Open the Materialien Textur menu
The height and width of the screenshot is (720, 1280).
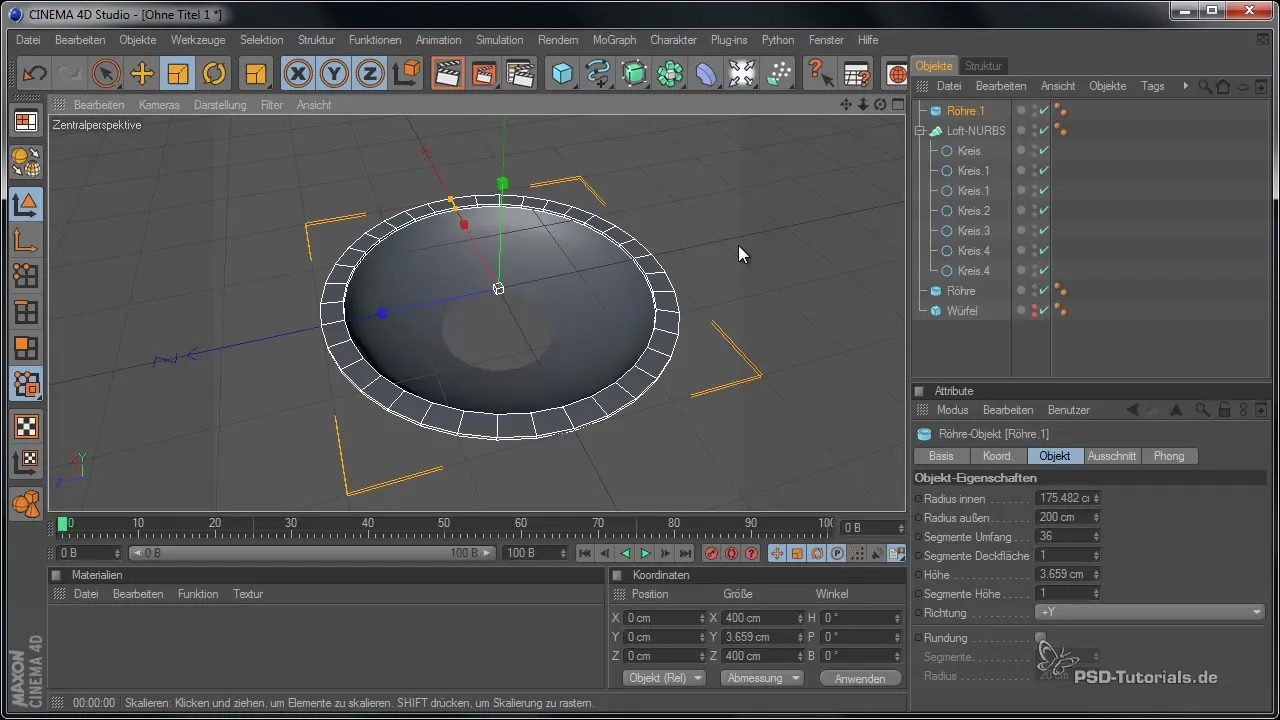point(248,594)
